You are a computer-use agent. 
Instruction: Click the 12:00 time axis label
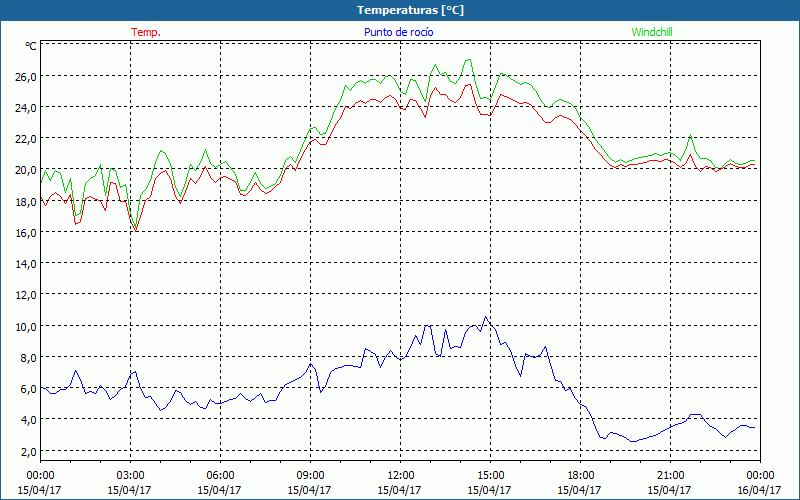pyautogui.click(x=401, y=476)
